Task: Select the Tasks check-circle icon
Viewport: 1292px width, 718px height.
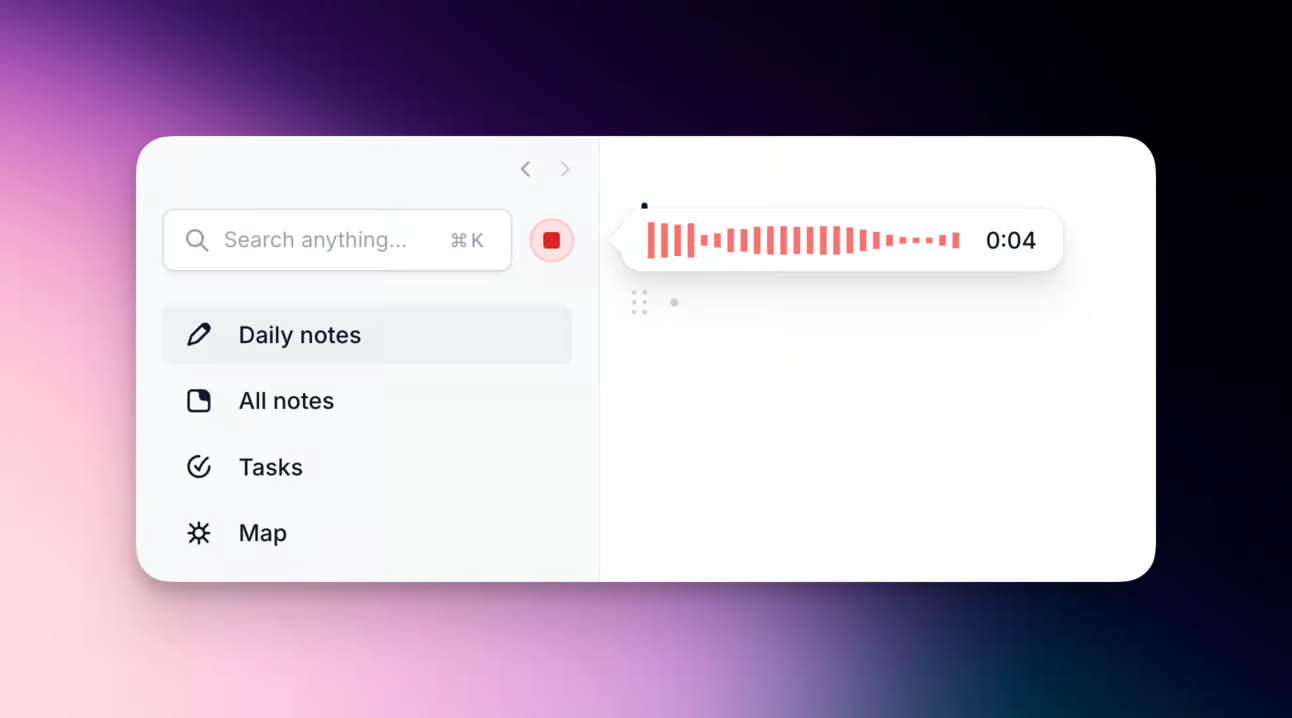Action: coord(199,466)
